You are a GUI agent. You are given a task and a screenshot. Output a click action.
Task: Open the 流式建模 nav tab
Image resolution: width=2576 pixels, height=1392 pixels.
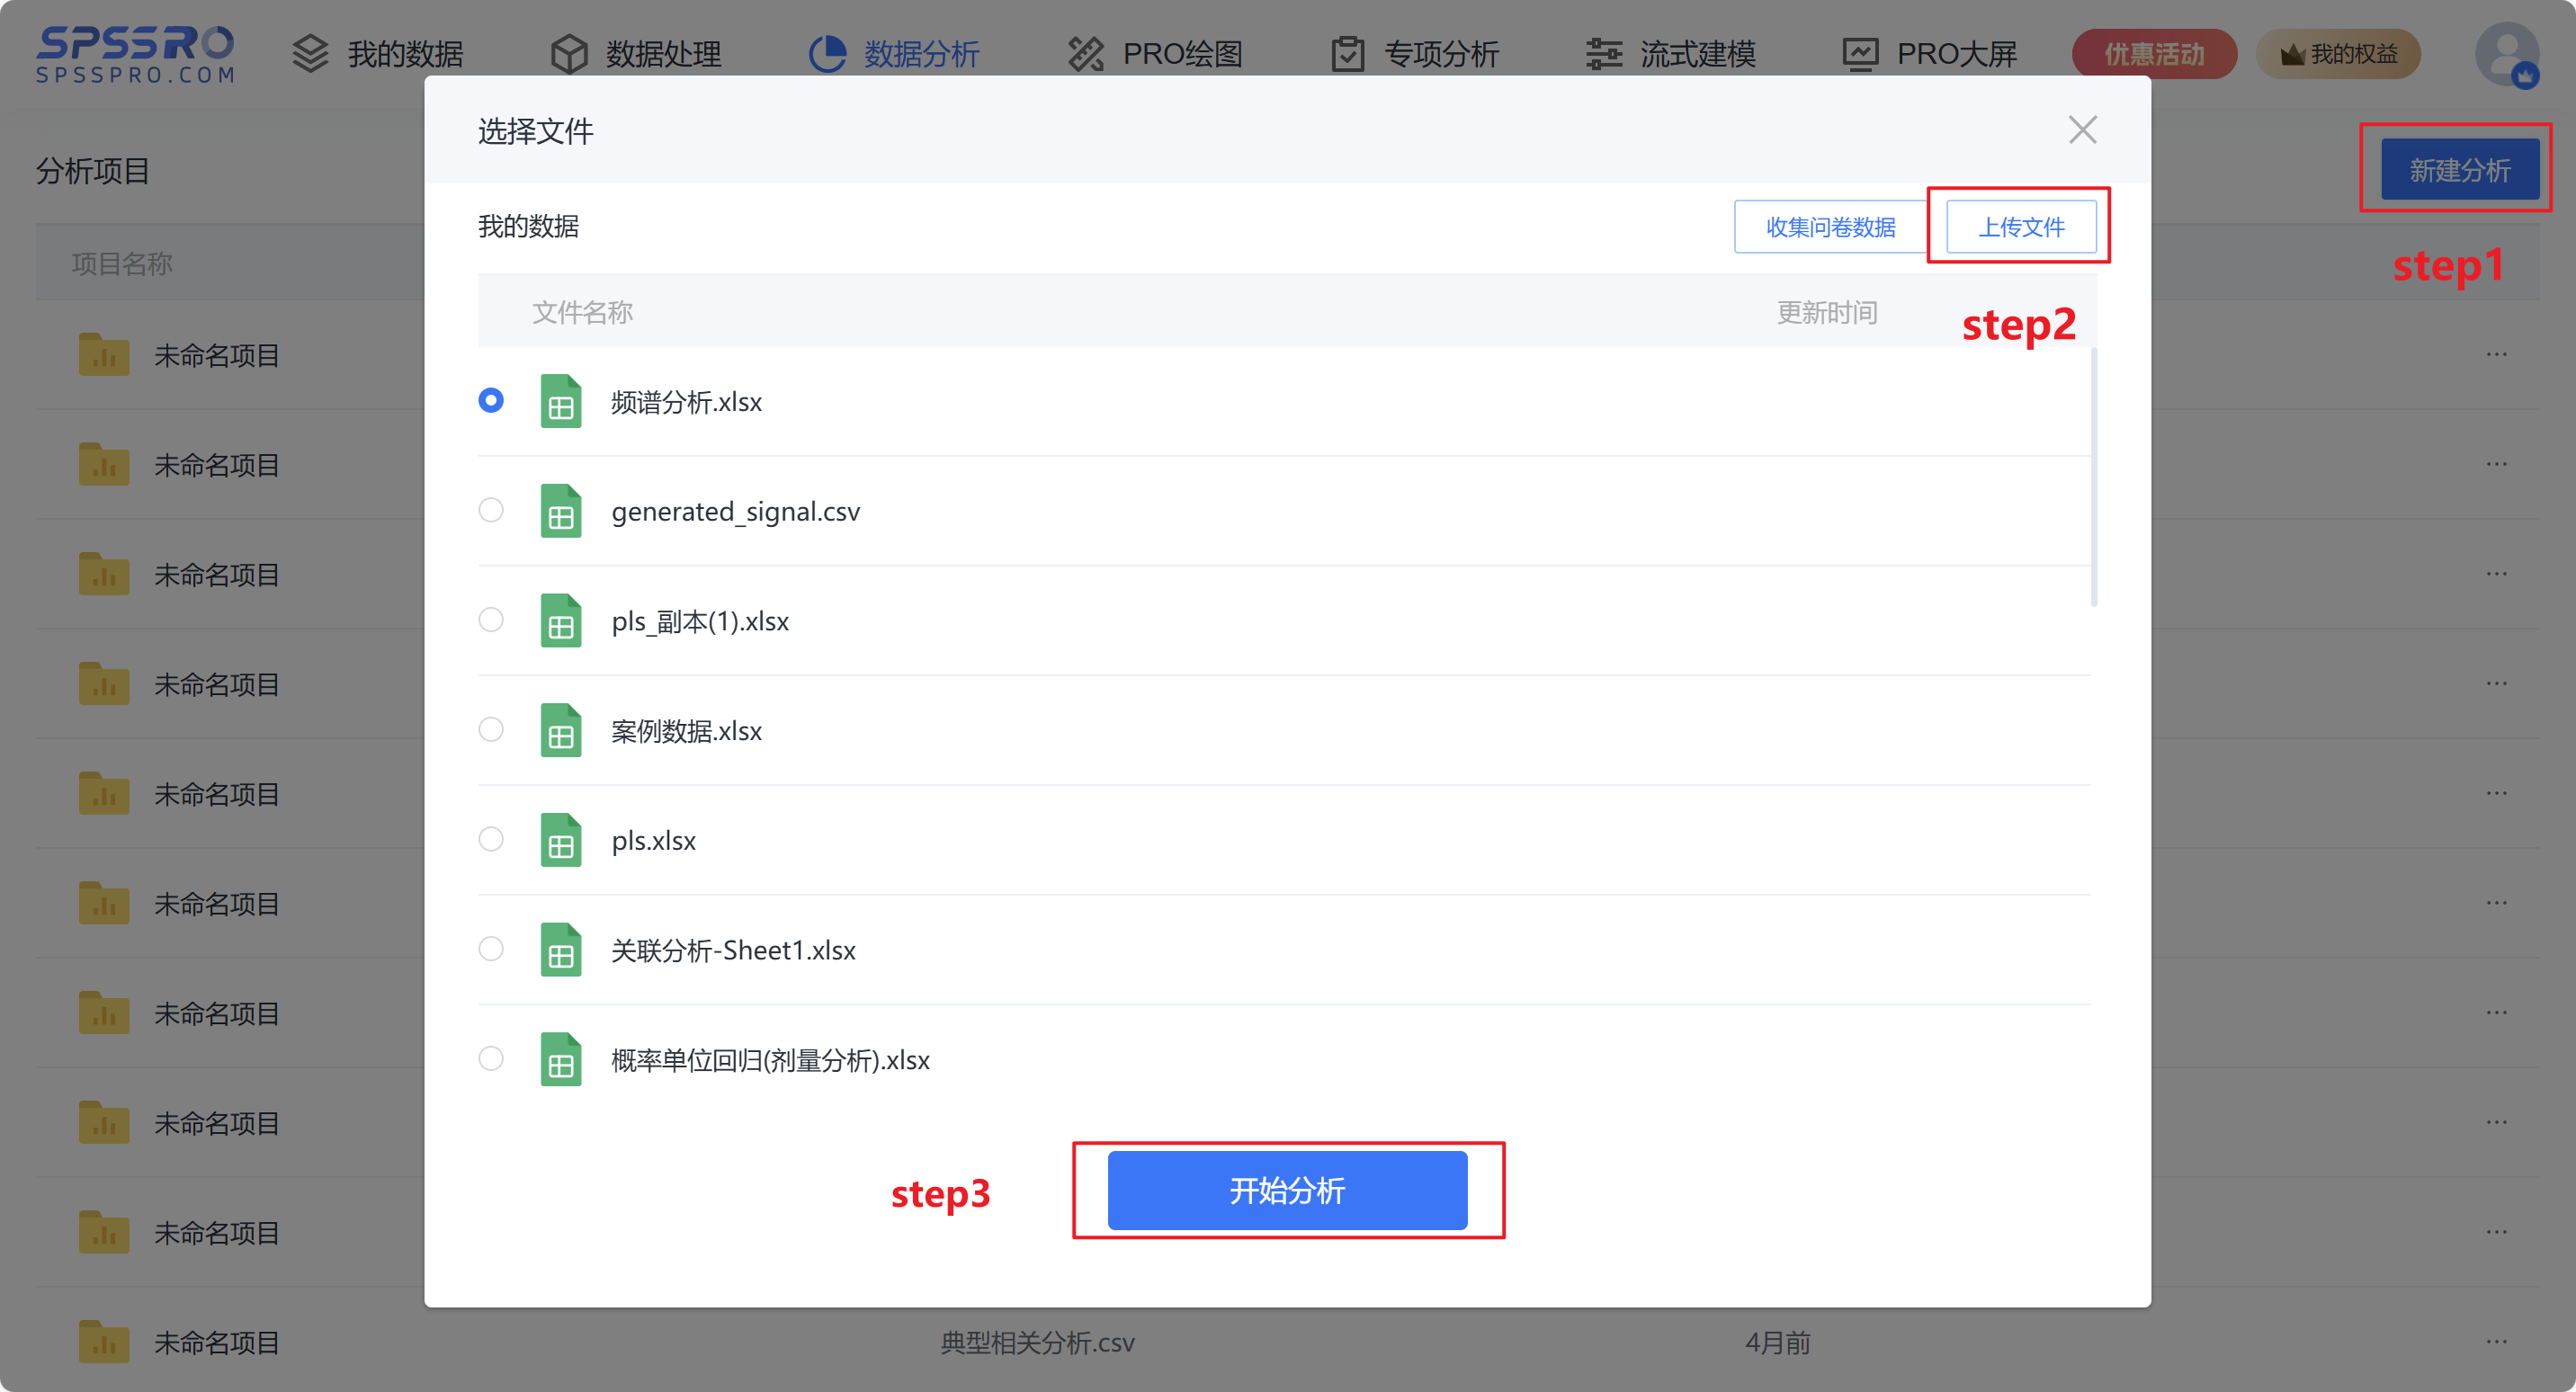tap(1671, 54)
